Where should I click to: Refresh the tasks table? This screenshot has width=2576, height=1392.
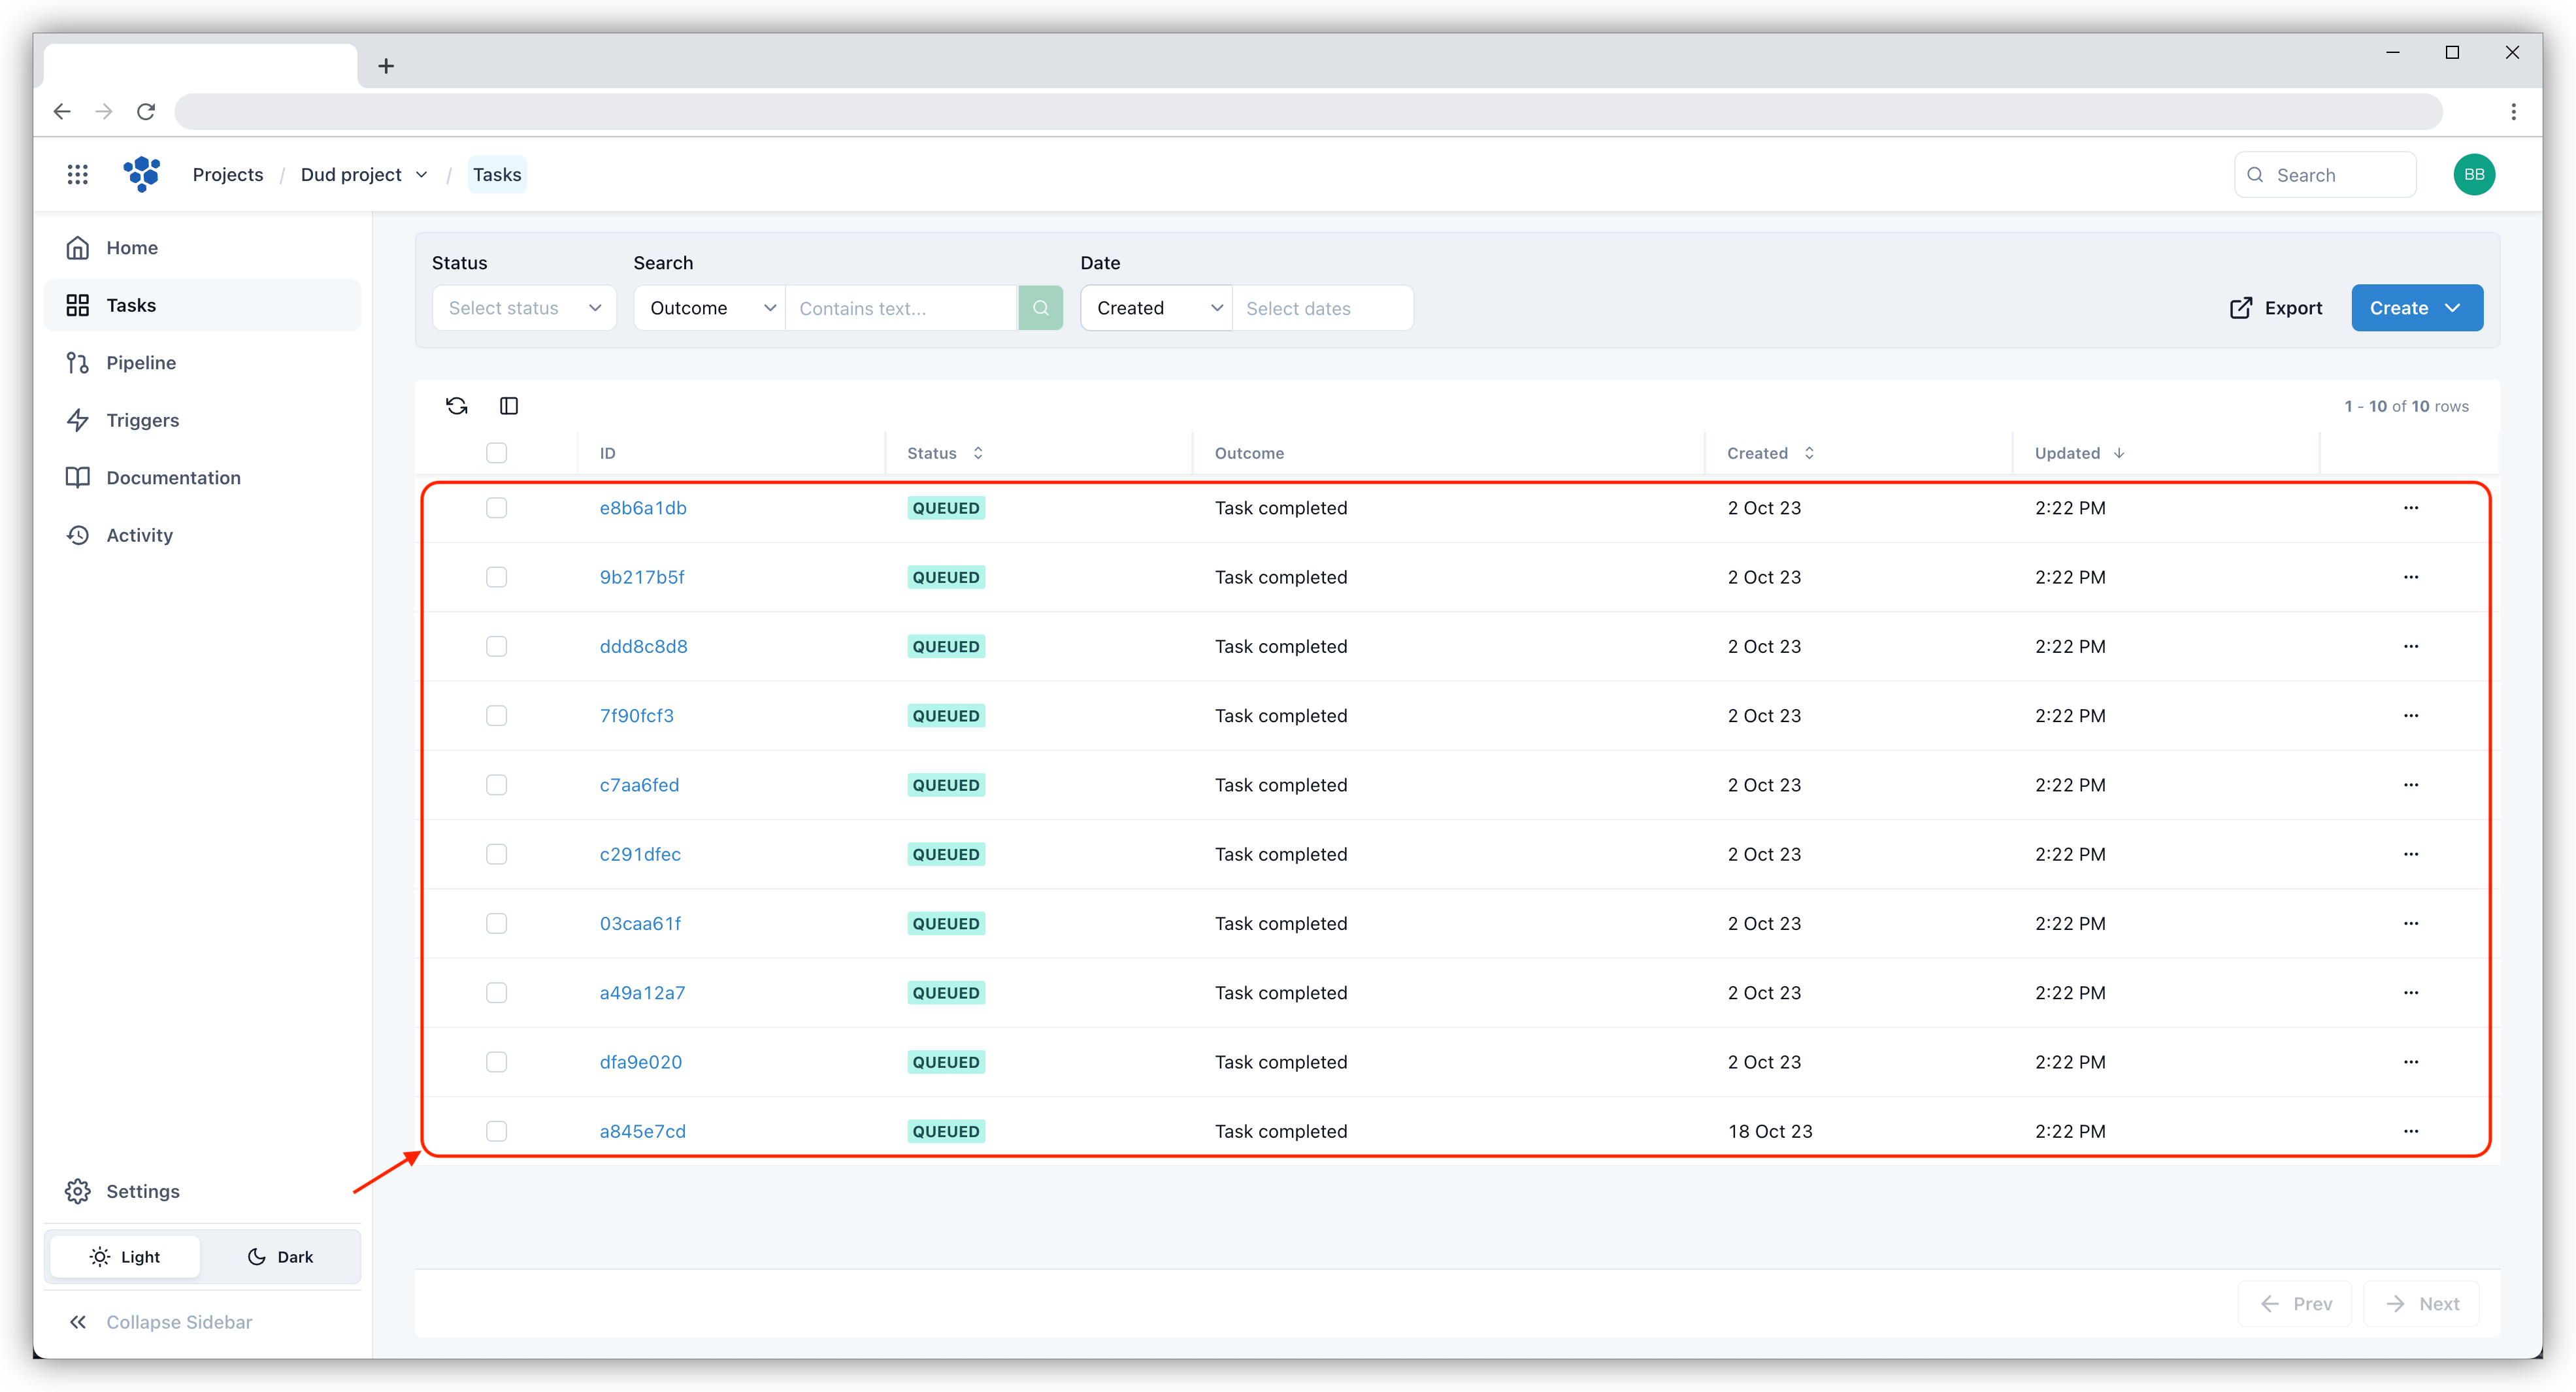(x=456, y=405)
